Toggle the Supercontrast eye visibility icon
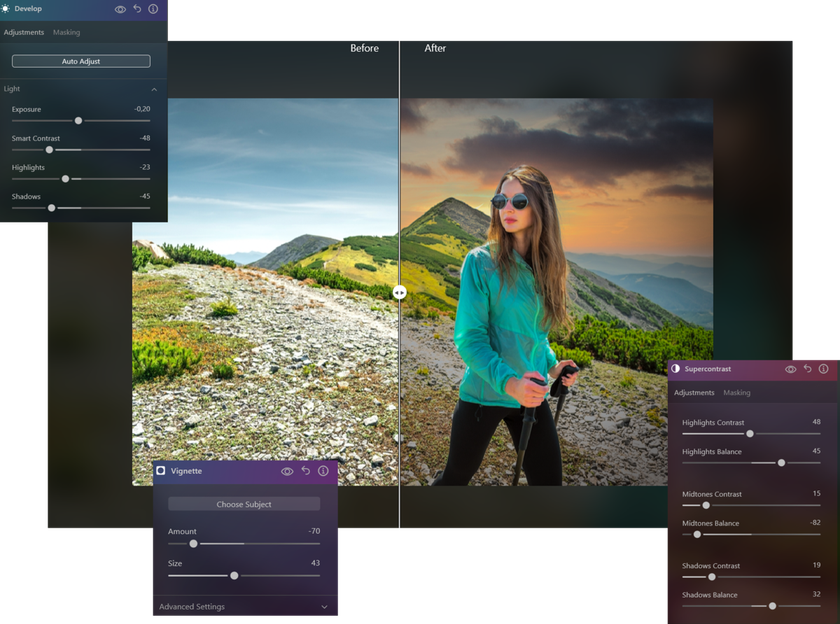The width and height of the screenshot is (840, 624). (791, 369)
